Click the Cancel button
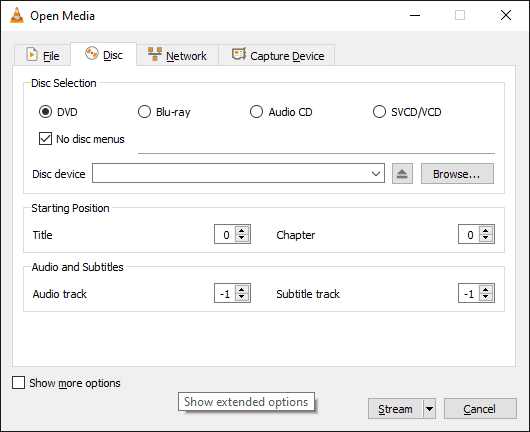Screen dimensions: 530x432 [480, 409]
